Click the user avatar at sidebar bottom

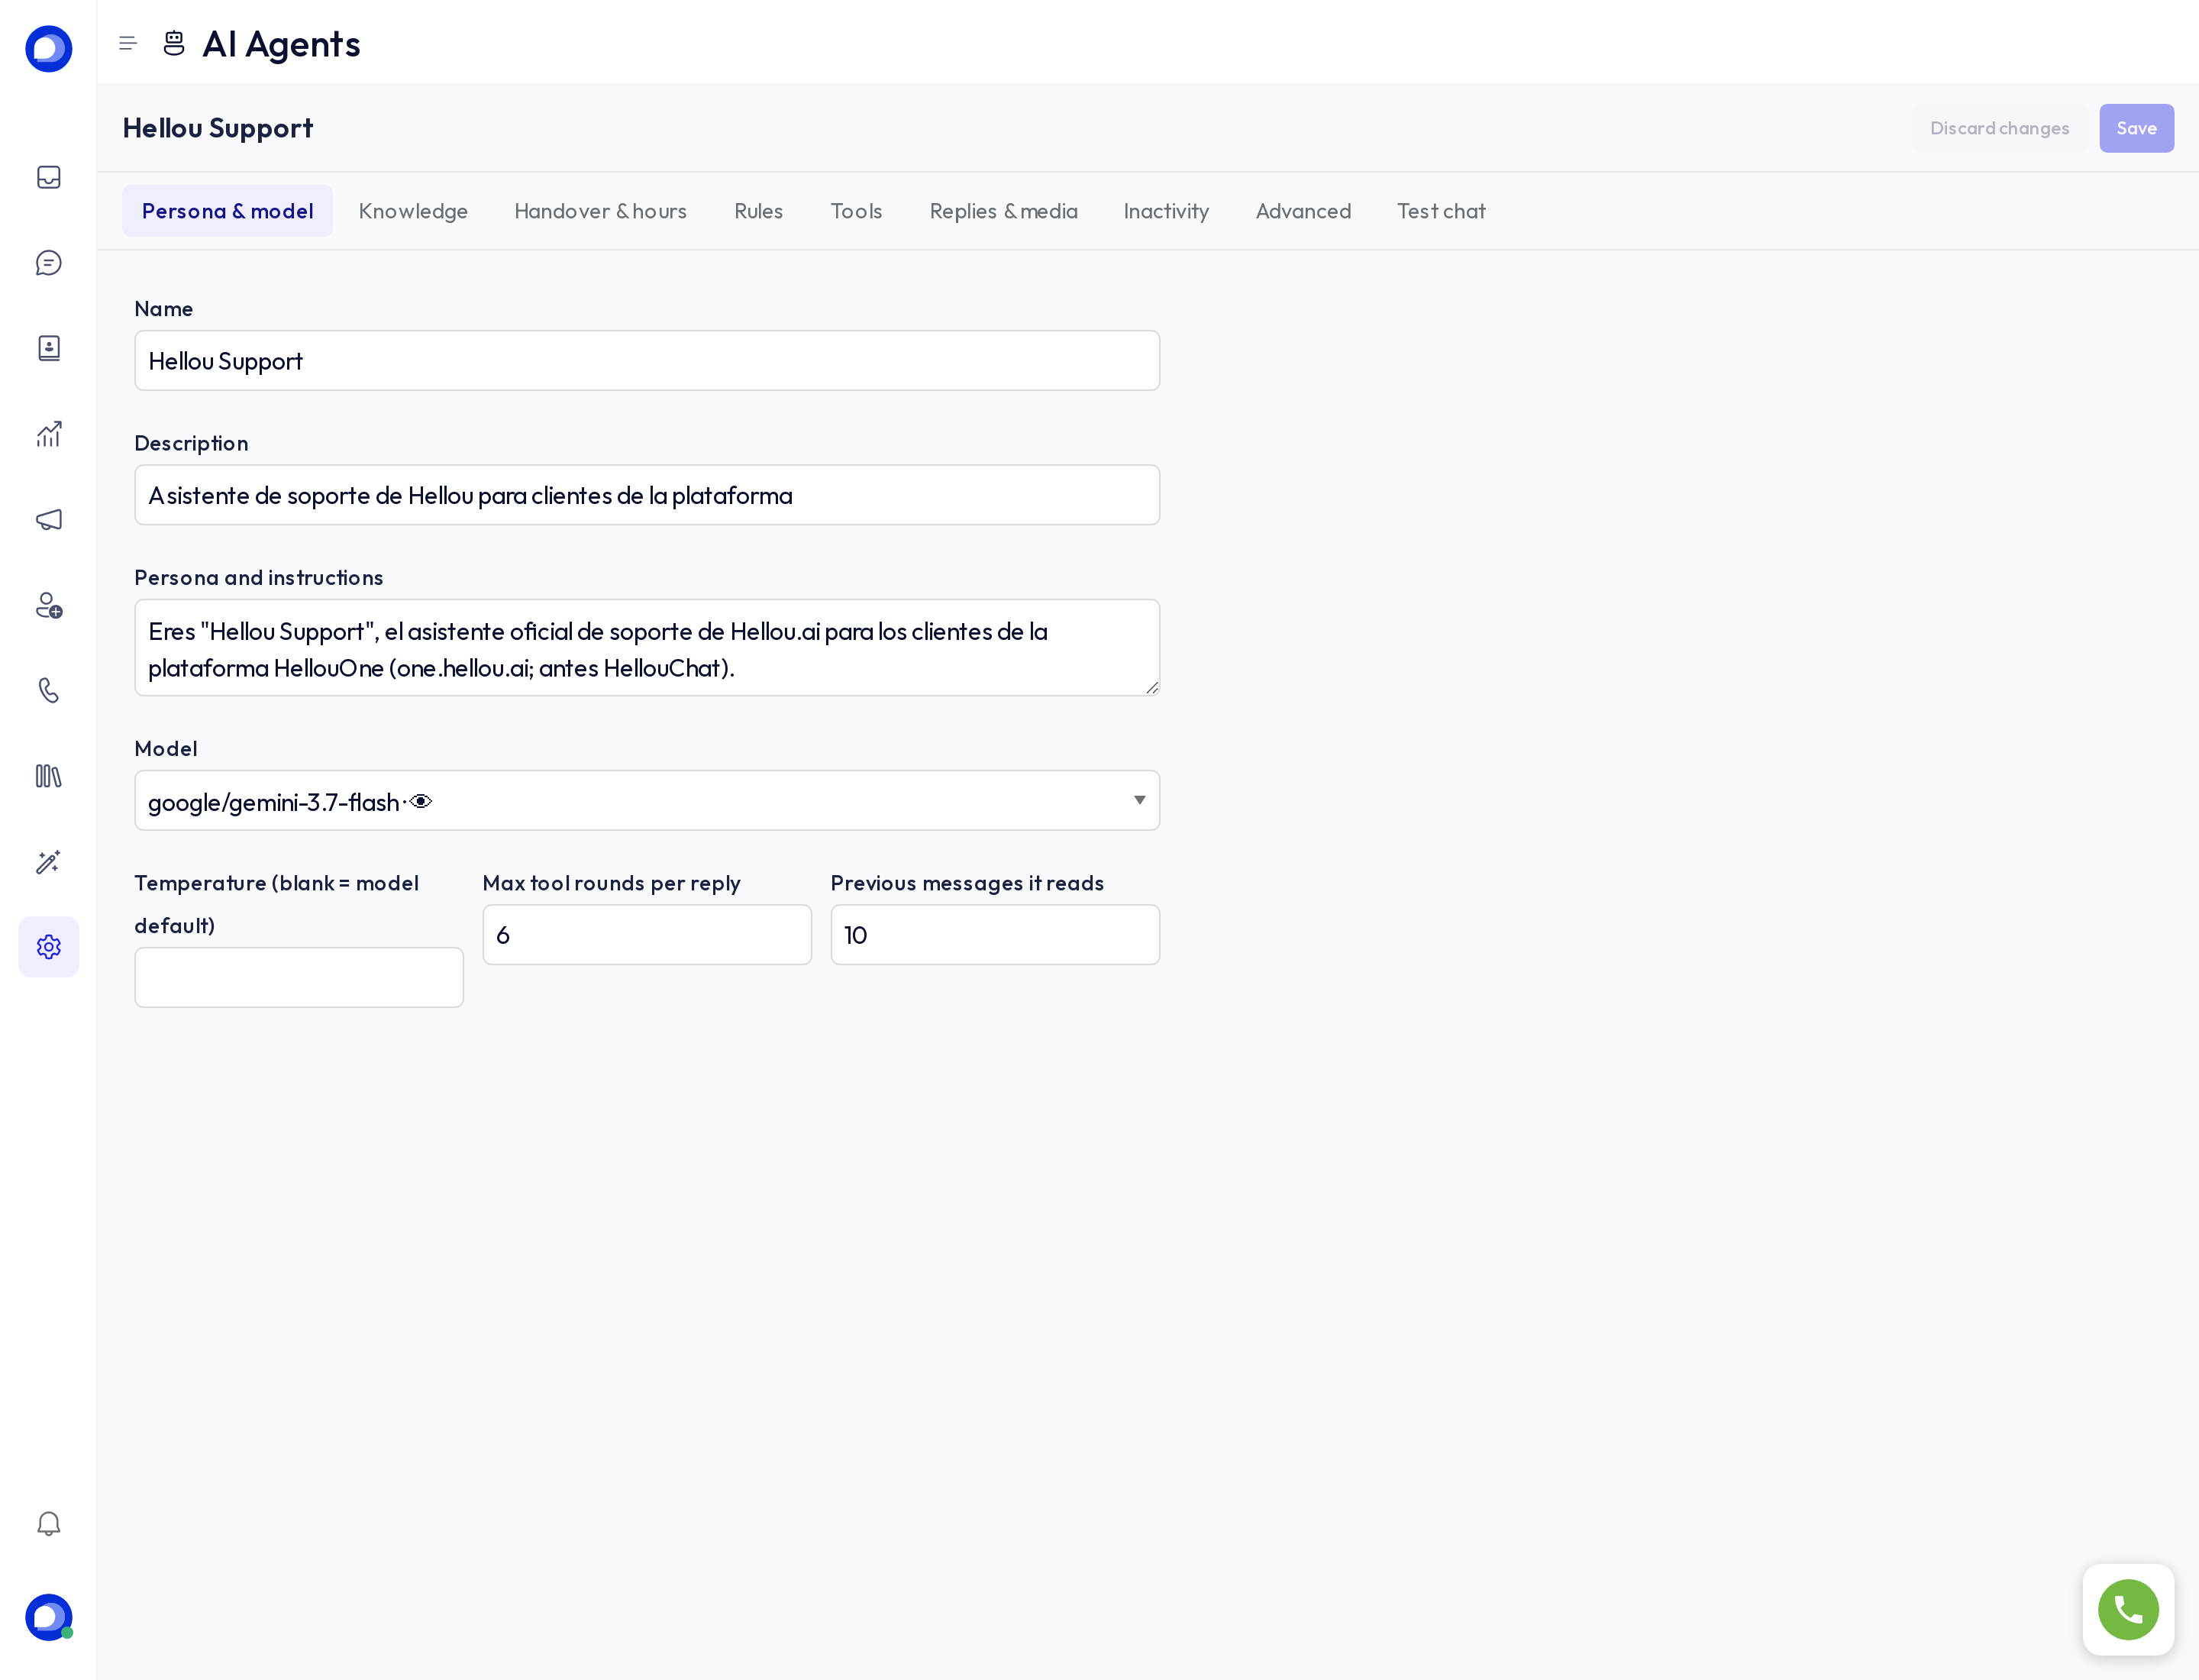click(x=49, y=1617)
